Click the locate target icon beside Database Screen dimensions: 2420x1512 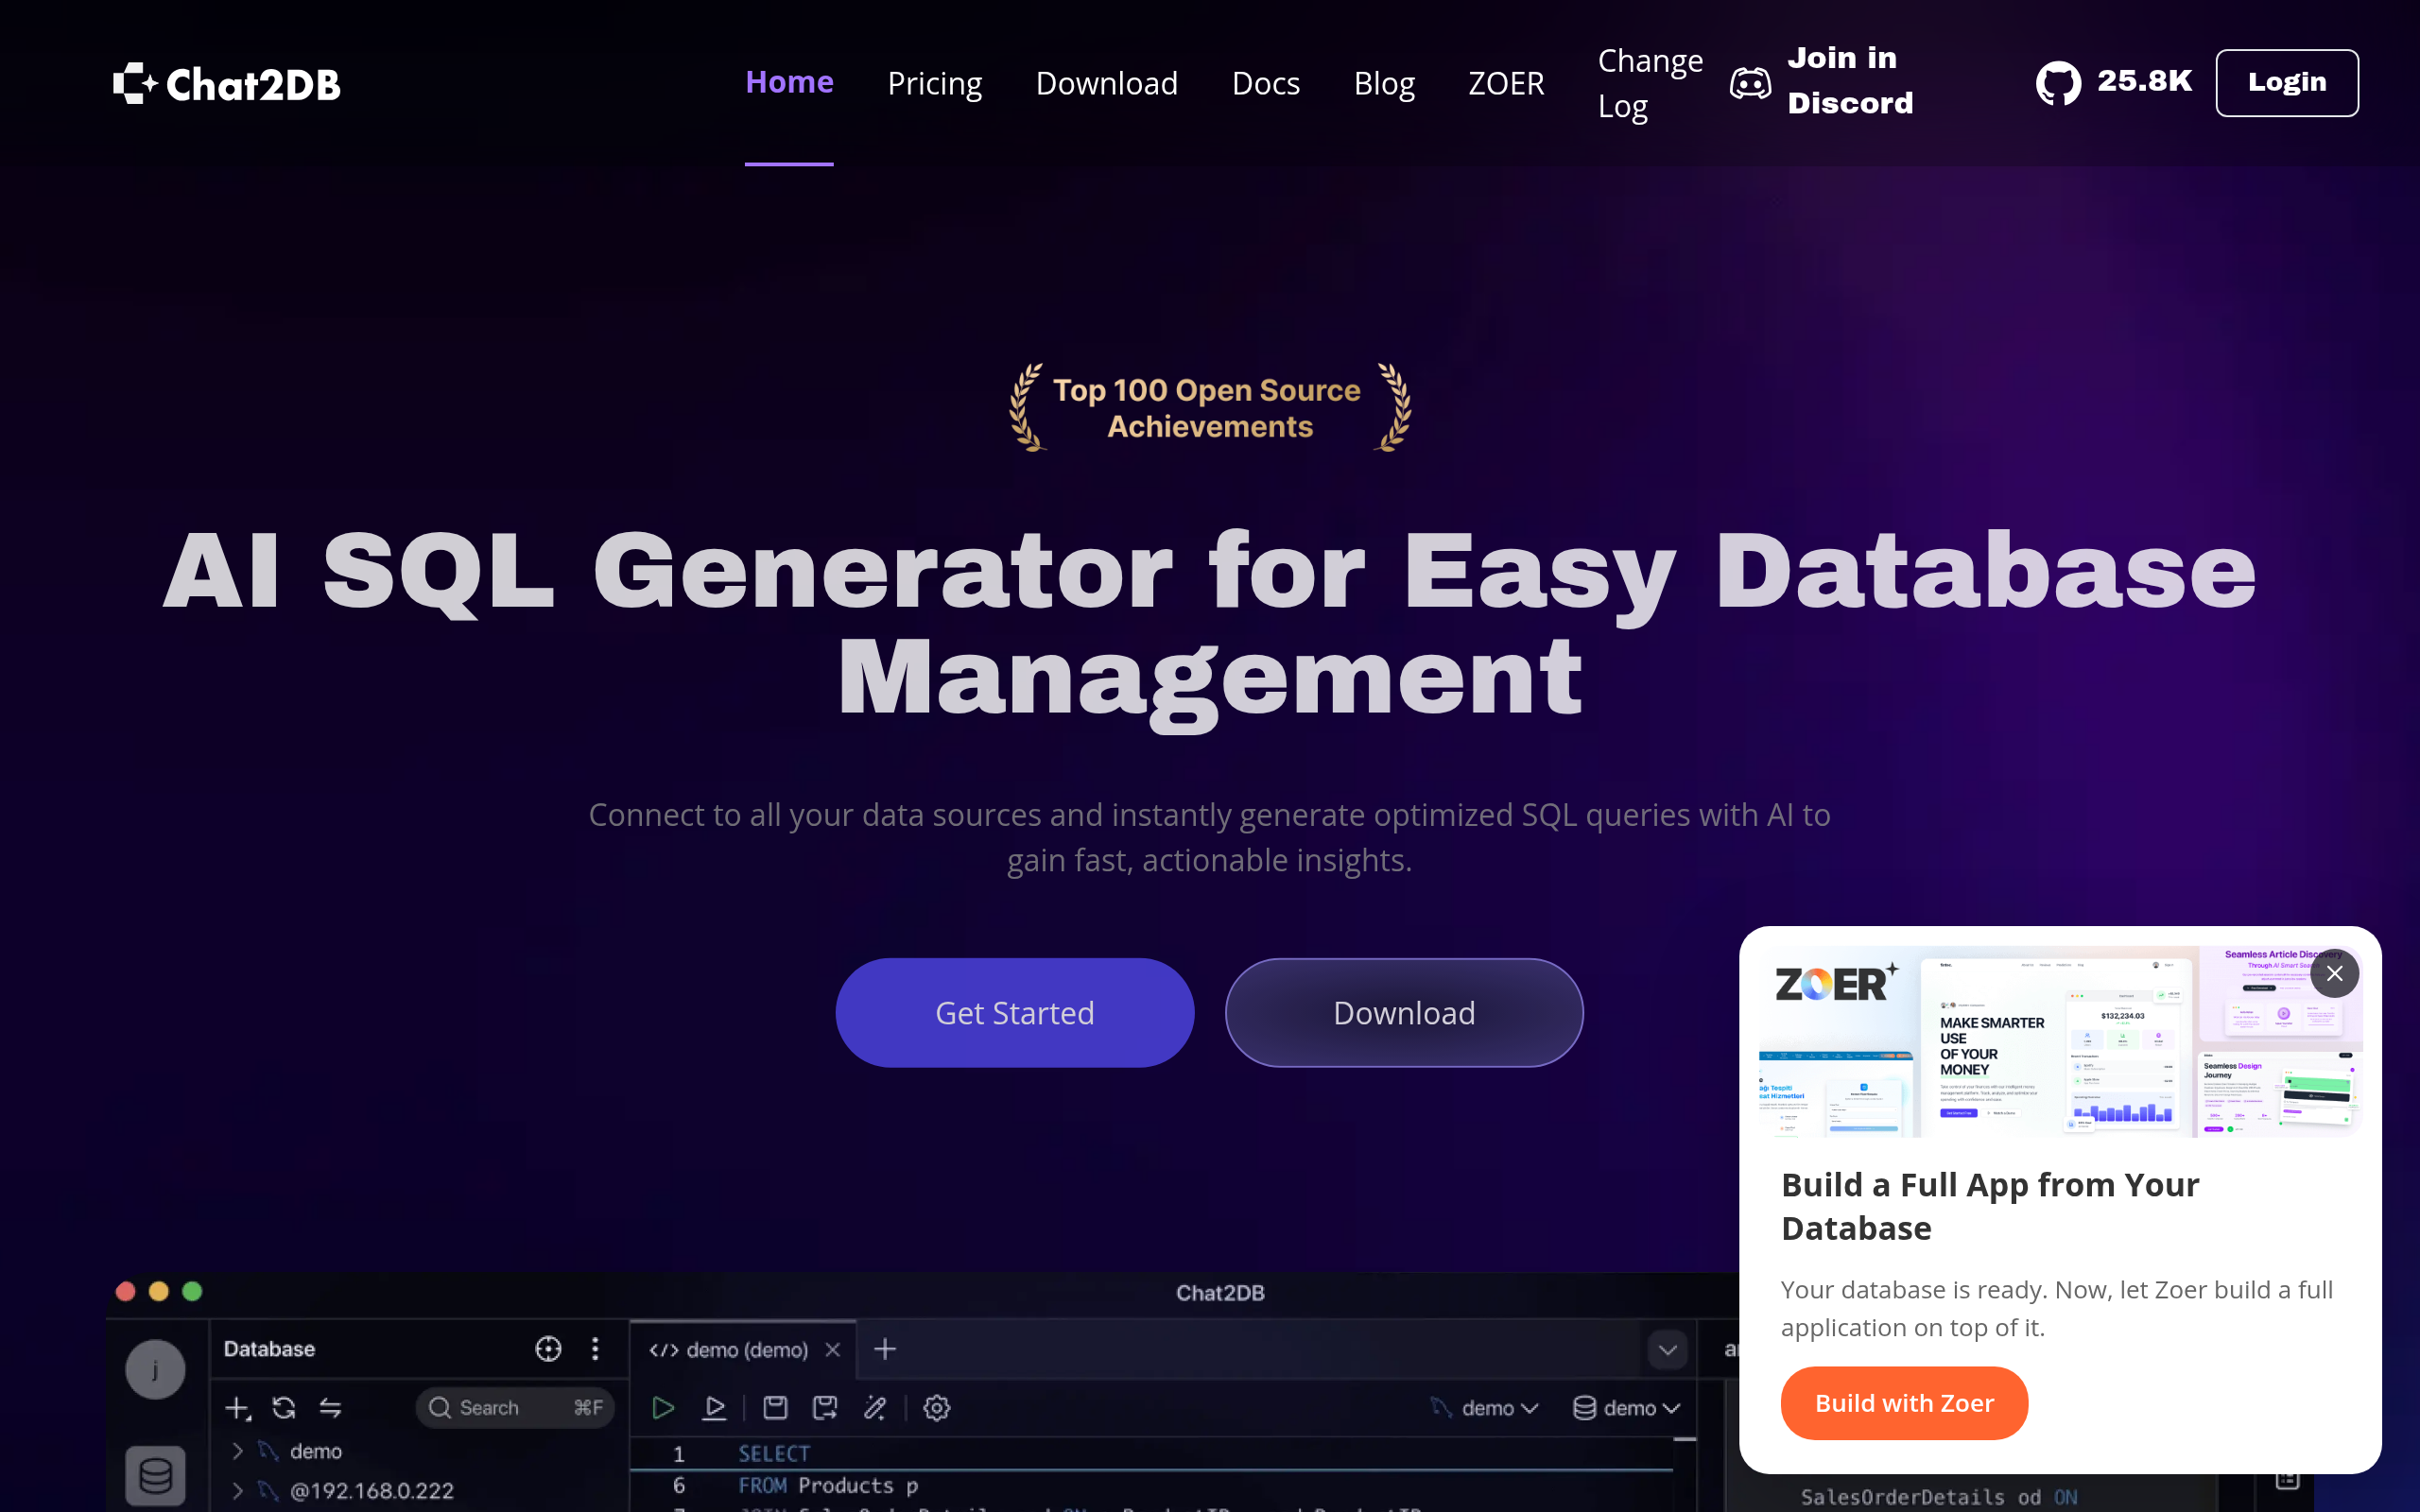(x=548, y=1349)
